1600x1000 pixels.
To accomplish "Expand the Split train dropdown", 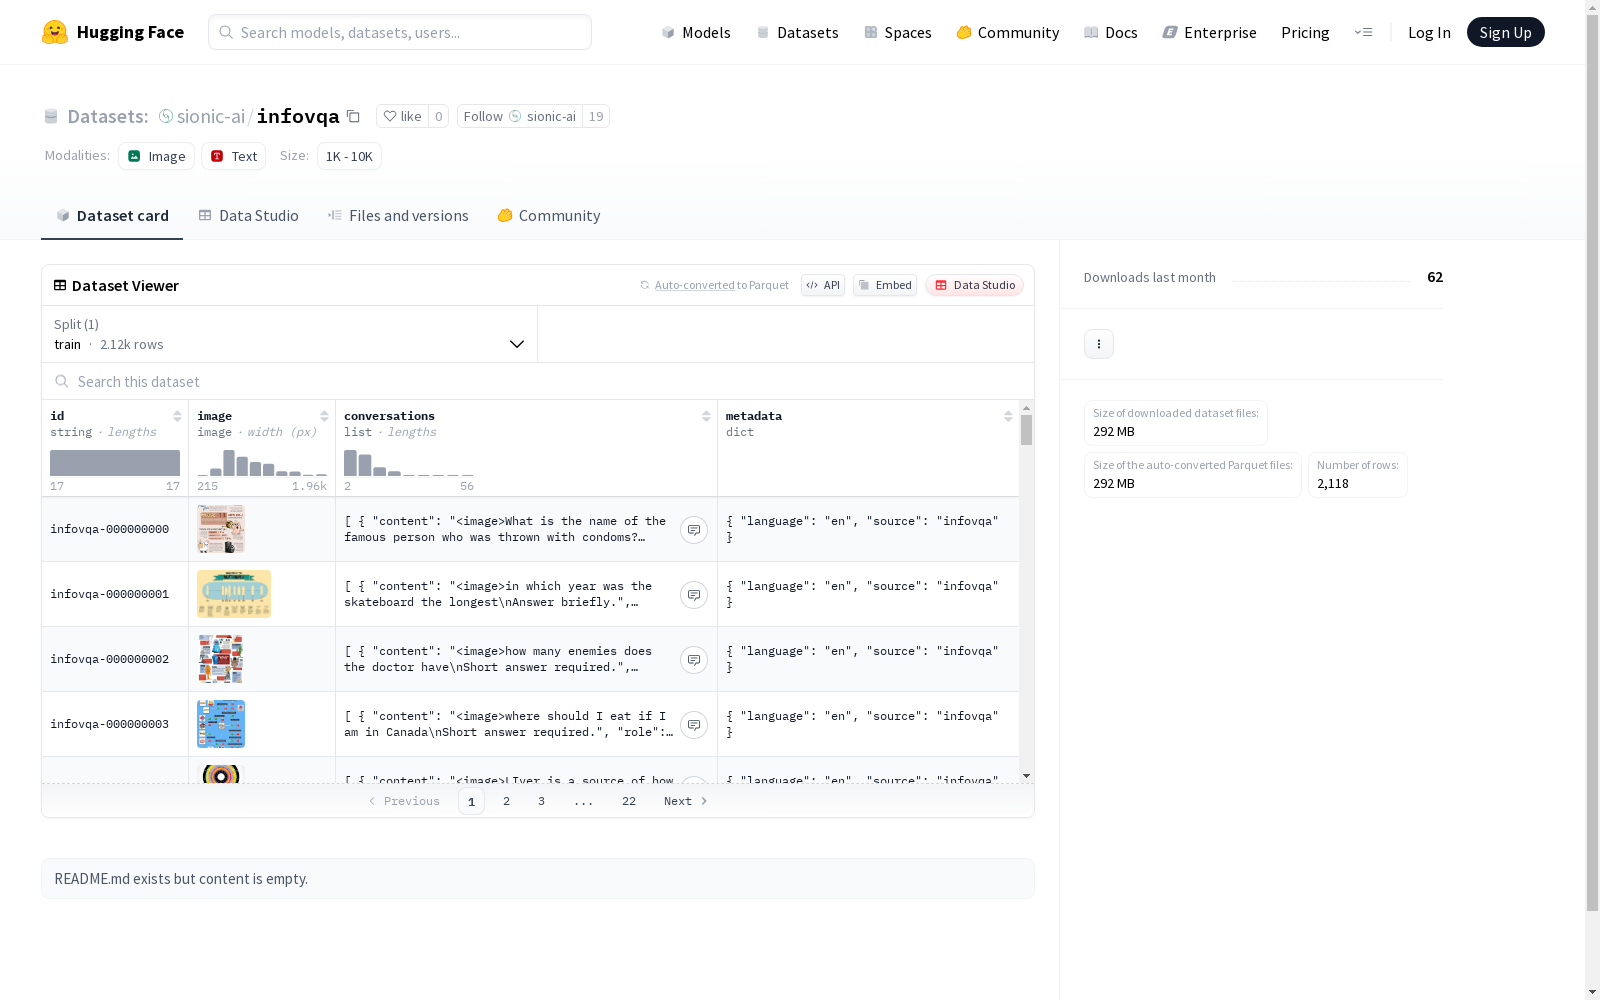I will tap(290, 334).
